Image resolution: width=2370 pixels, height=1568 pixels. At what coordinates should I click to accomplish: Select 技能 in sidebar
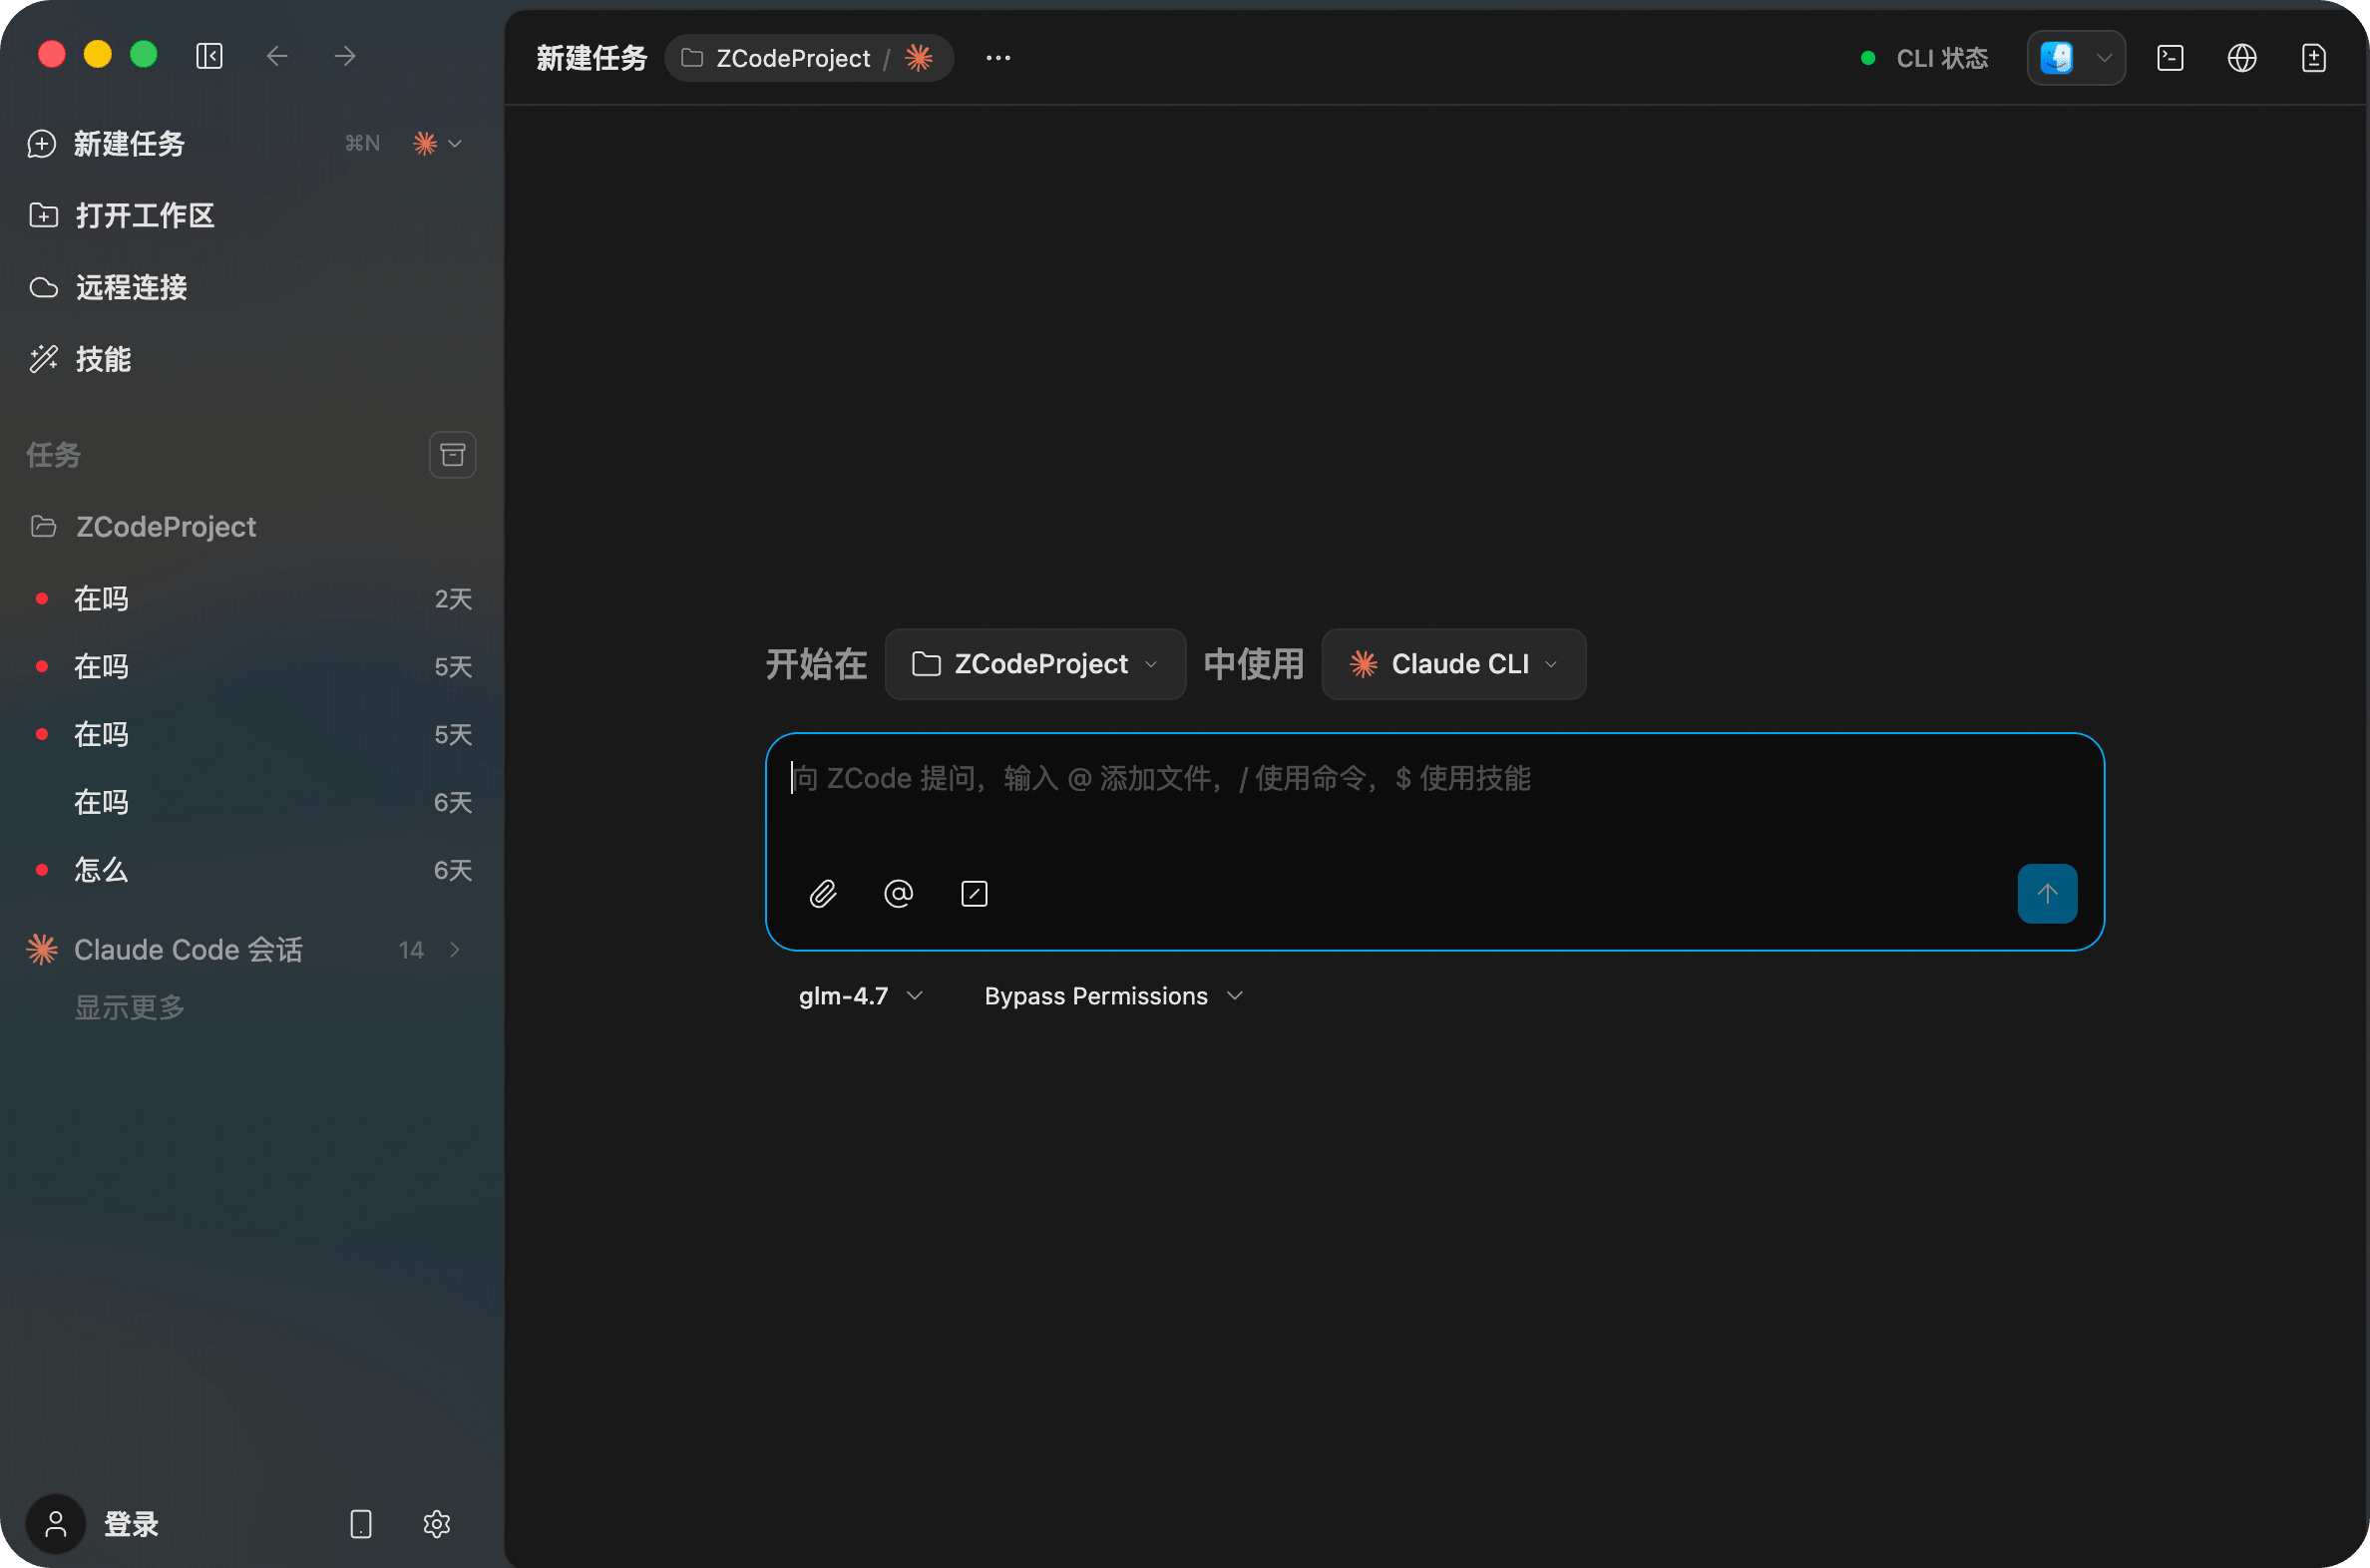pos(103,359)
